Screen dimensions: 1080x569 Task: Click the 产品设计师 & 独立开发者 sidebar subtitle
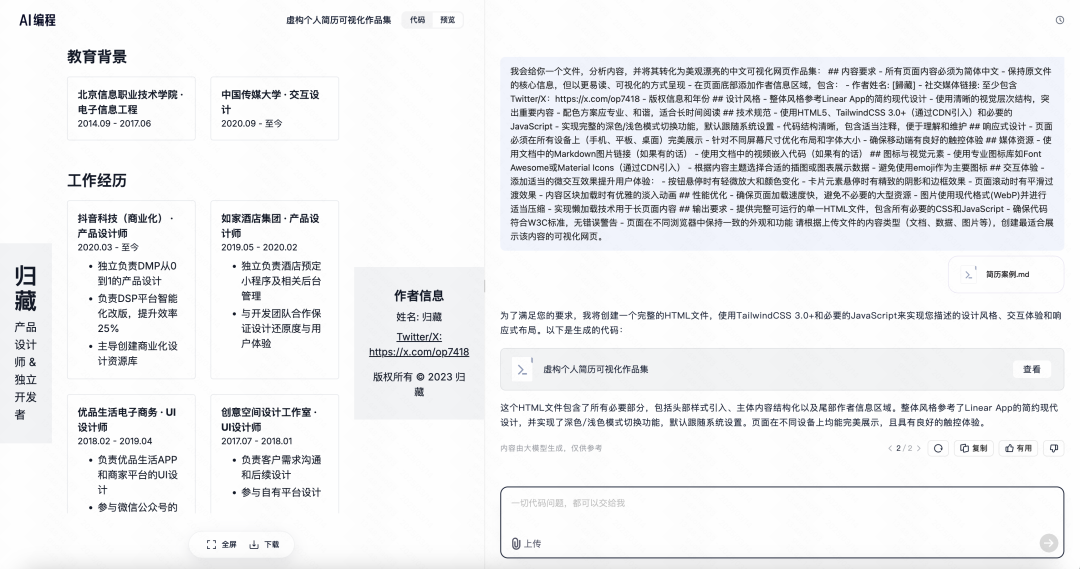tap(25, 371)
